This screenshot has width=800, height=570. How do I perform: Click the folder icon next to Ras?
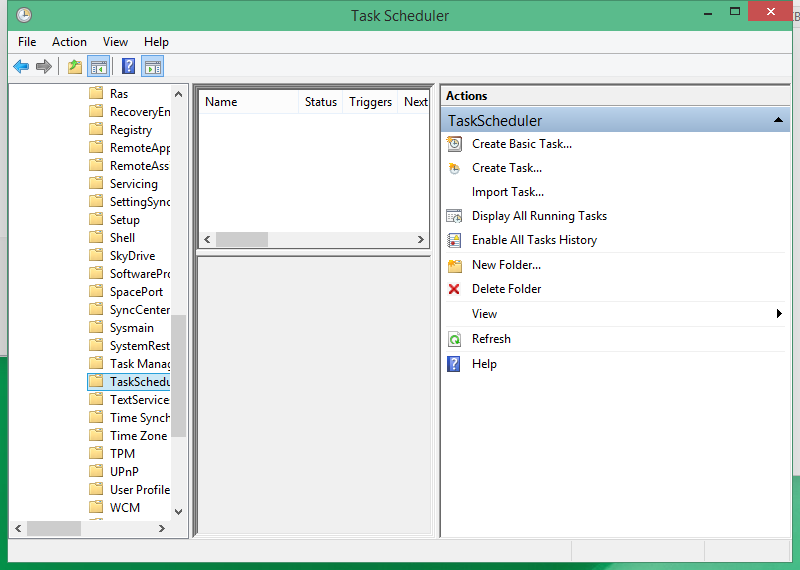click(96, 93)
